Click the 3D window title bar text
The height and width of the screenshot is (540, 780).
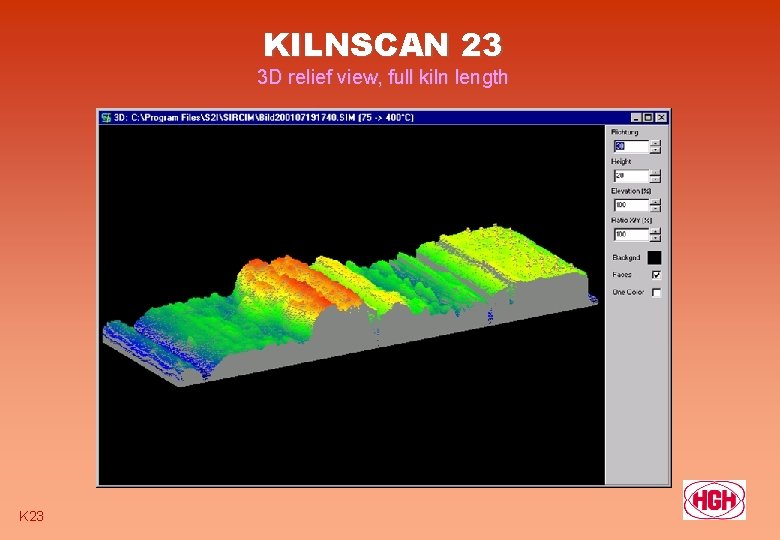(264, 118)
